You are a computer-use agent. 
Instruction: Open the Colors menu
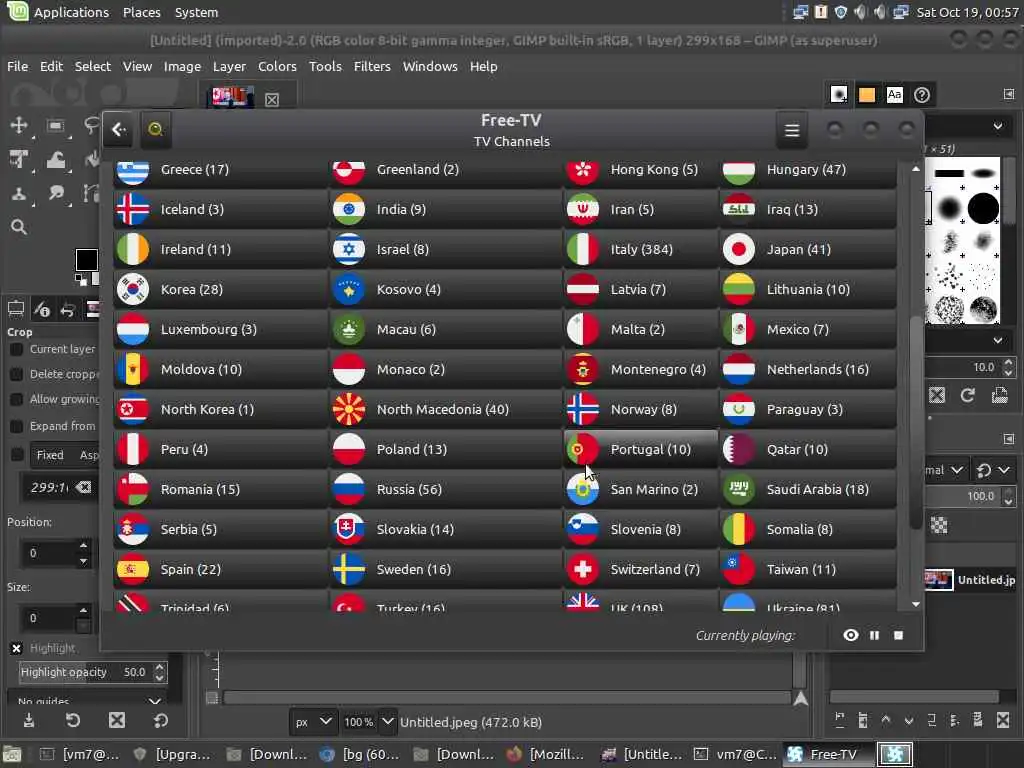[x=277, y=66]
